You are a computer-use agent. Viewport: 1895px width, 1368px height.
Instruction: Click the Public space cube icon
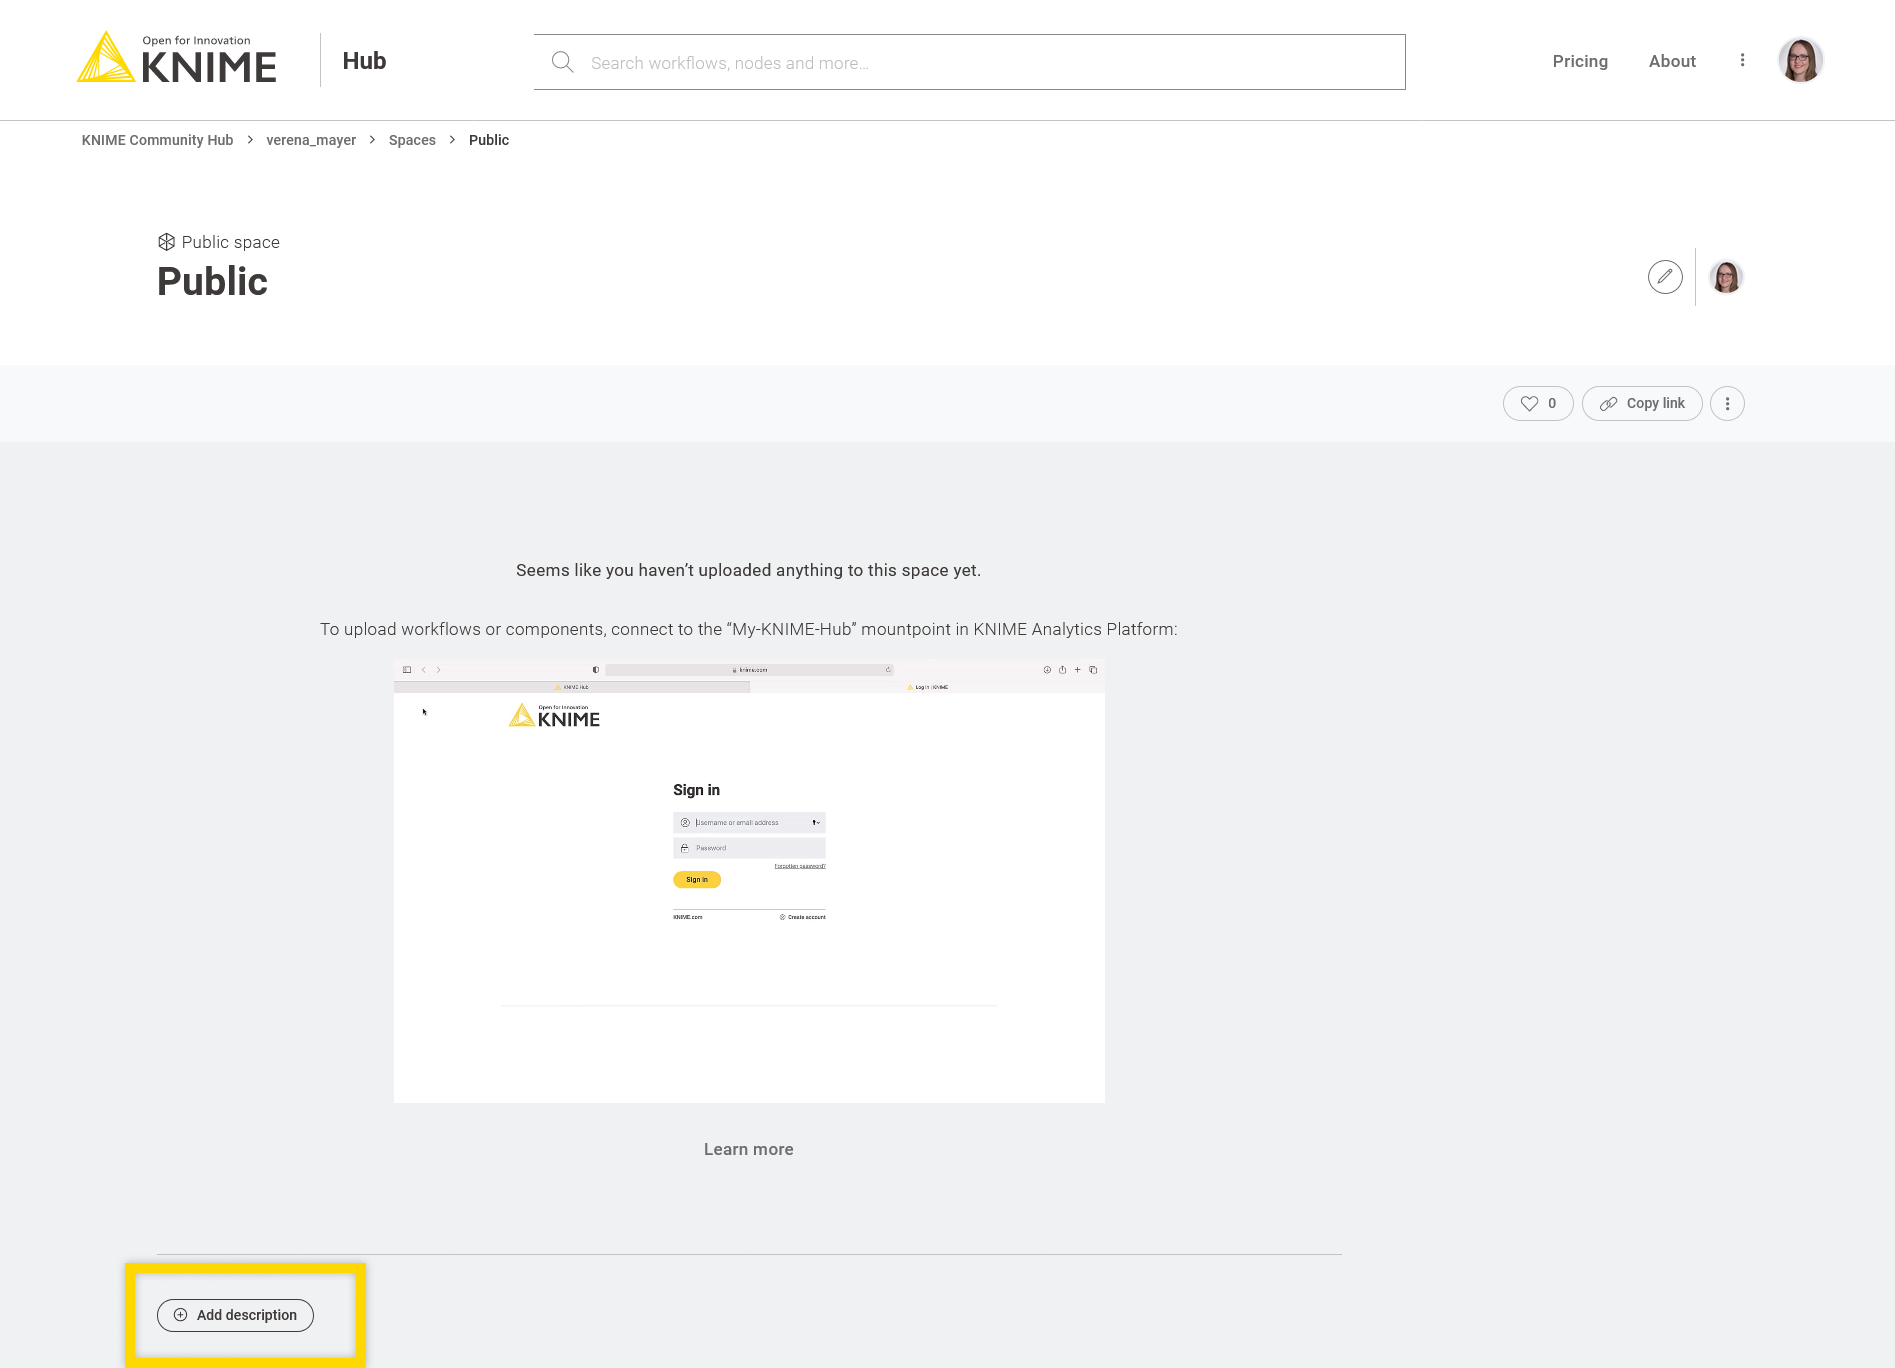pos(166,242)
